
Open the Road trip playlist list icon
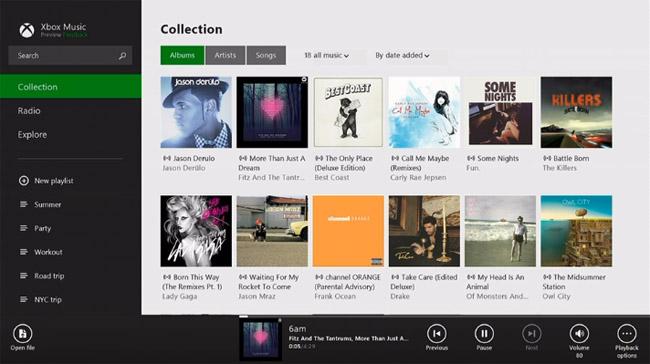click(24, 276)
